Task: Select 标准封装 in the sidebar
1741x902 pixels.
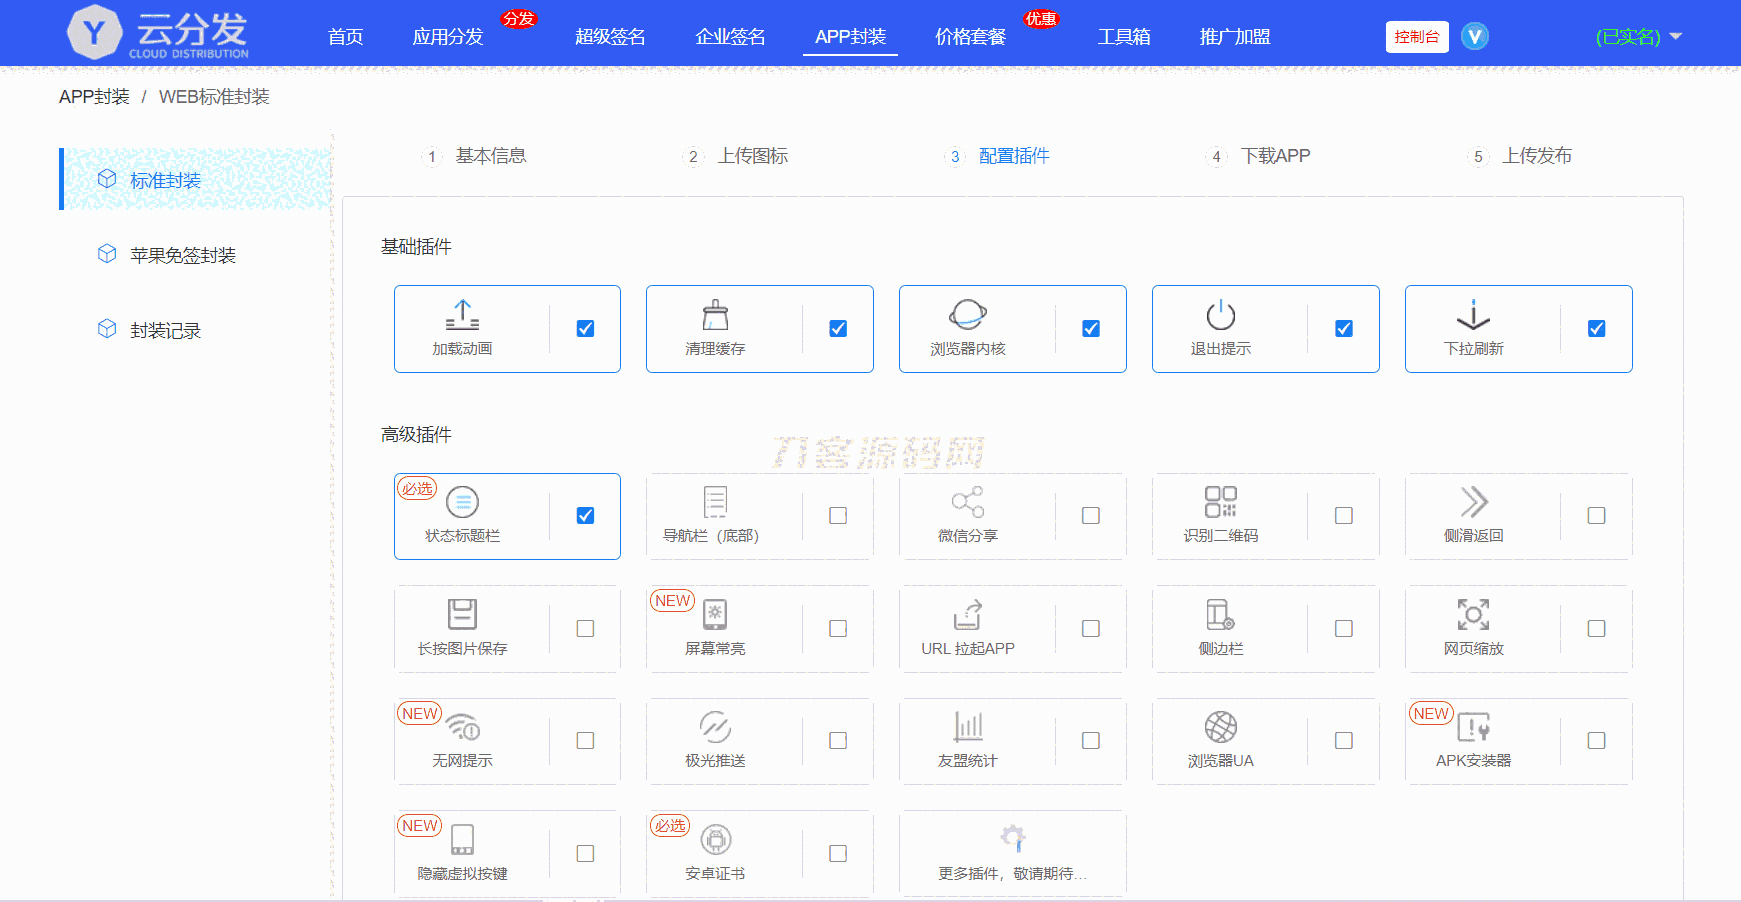Action: click(x=196, y=180)
